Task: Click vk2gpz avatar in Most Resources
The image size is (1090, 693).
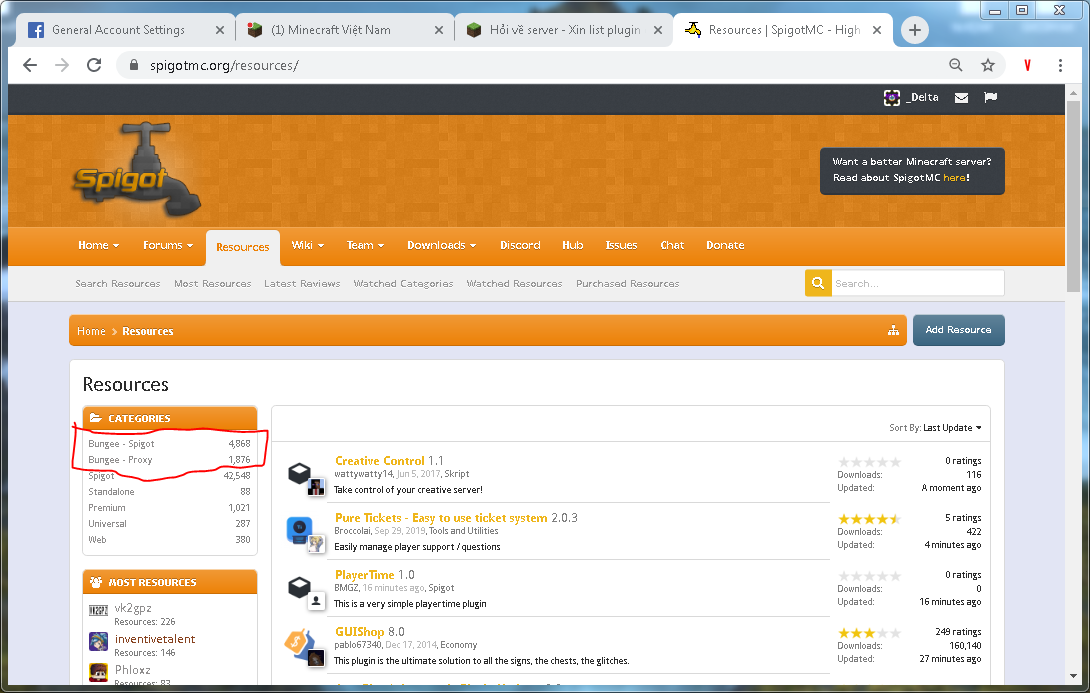Action: (98, 610)
